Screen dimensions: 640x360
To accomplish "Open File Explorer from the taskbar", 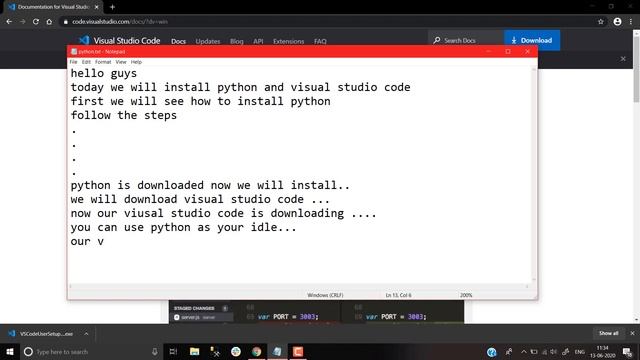I will 194,351.
